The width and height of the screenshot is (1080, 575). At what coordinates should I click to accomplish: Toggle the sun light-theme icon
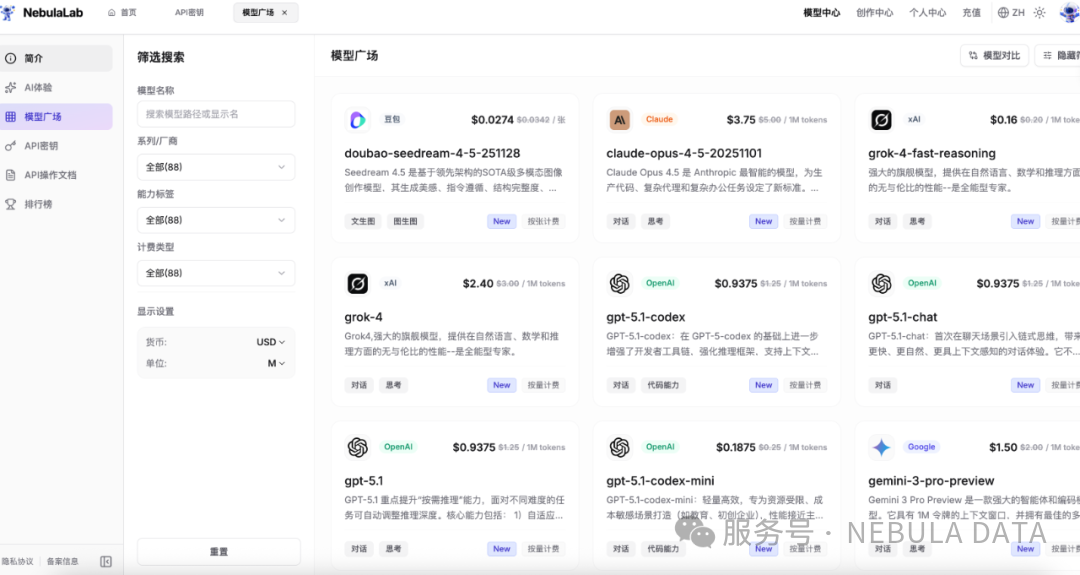click(x=1039, y=12)
